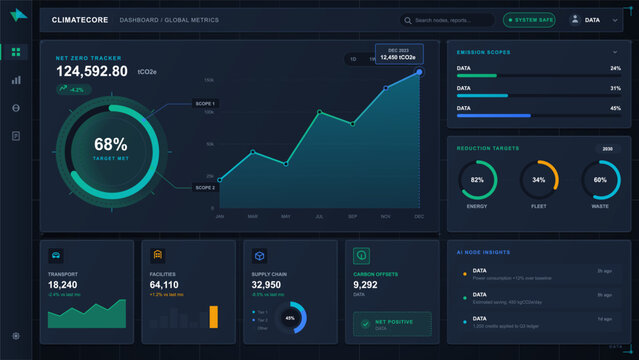Click the estimated saving insight row
Viewport: 639px width, 360px height.
coord(539,298)
